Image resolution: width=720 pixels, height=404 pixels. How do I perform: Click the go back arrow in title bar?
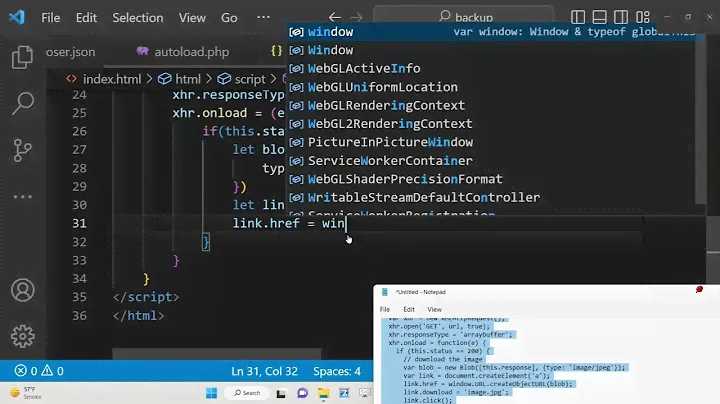tap(334, 18)
